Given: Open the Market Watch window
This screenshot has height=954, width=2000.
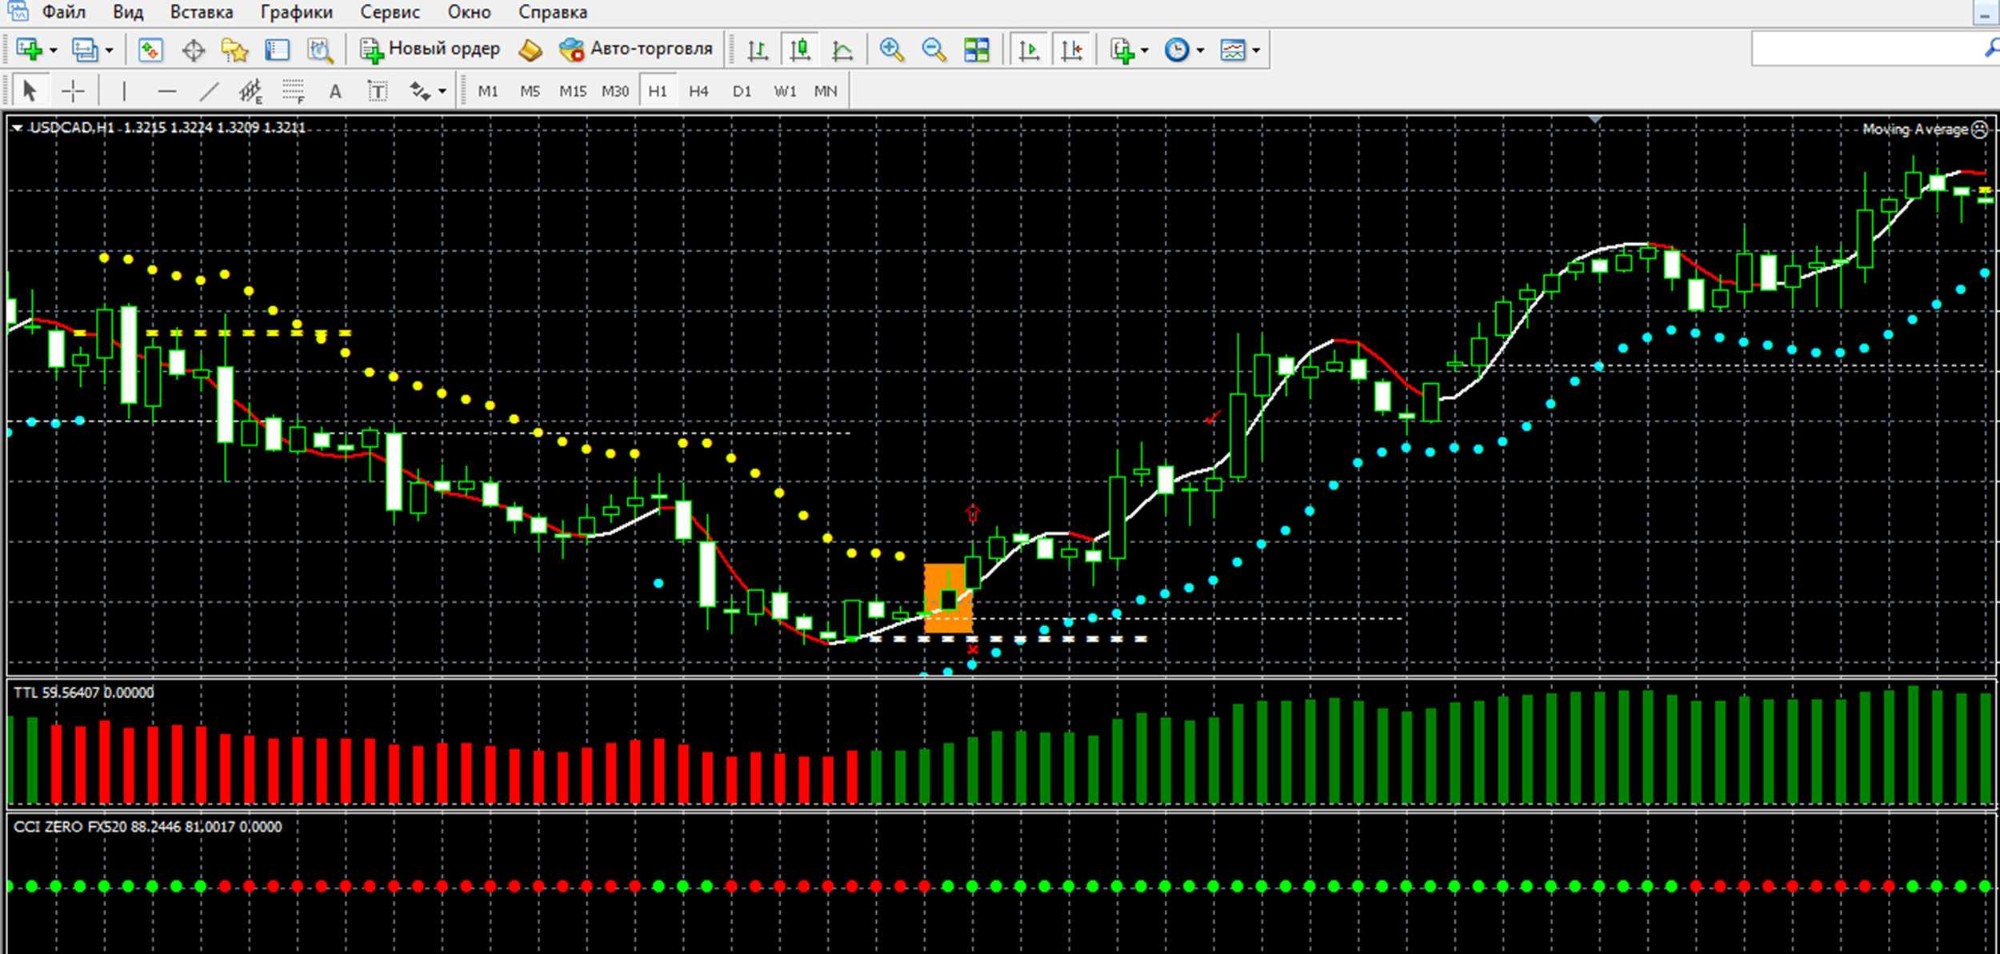Looking at the screenshot, I should click(x=150, y=50).
